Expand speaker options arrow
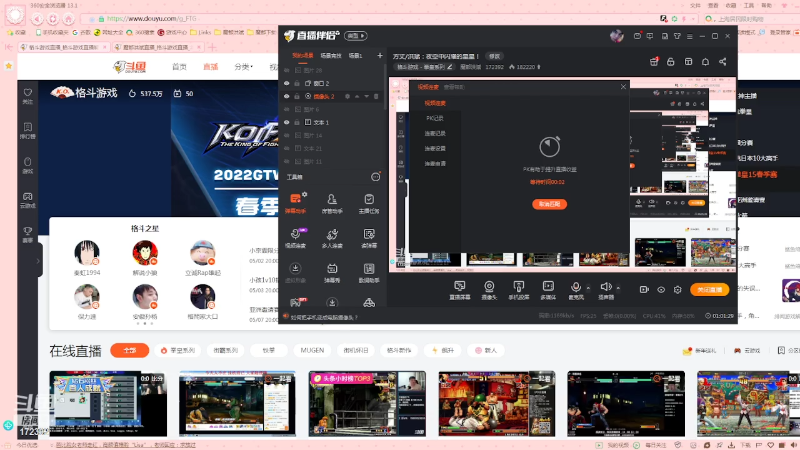Viewport: 800px width, 450px height. coord(618,287)
